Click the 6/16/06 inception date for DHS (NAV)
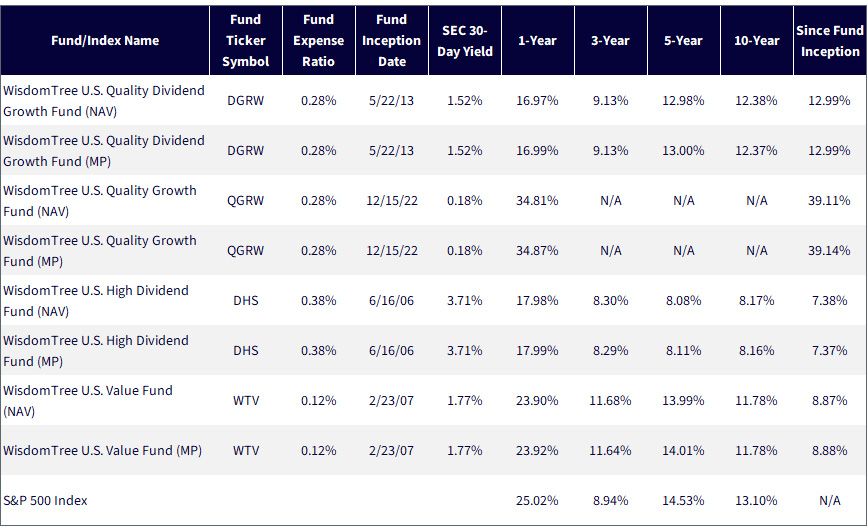The image size is (868, 532). pos(391,301)
